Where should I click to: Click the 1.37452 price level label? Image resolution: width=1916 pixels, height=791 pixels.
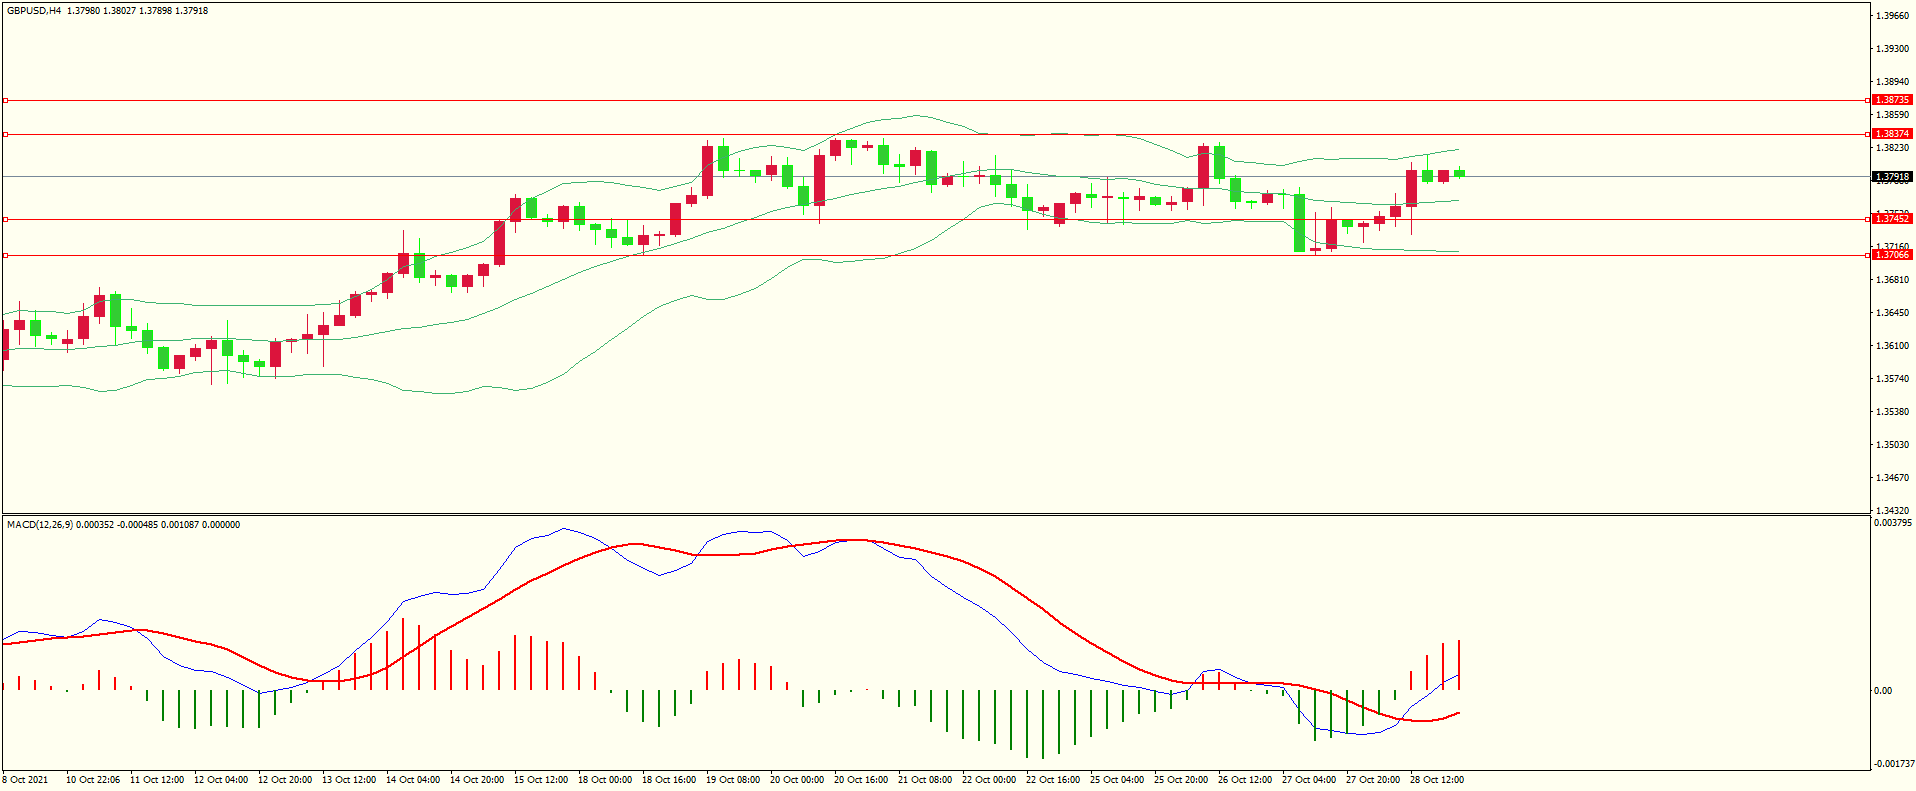tap(1891, 219)
